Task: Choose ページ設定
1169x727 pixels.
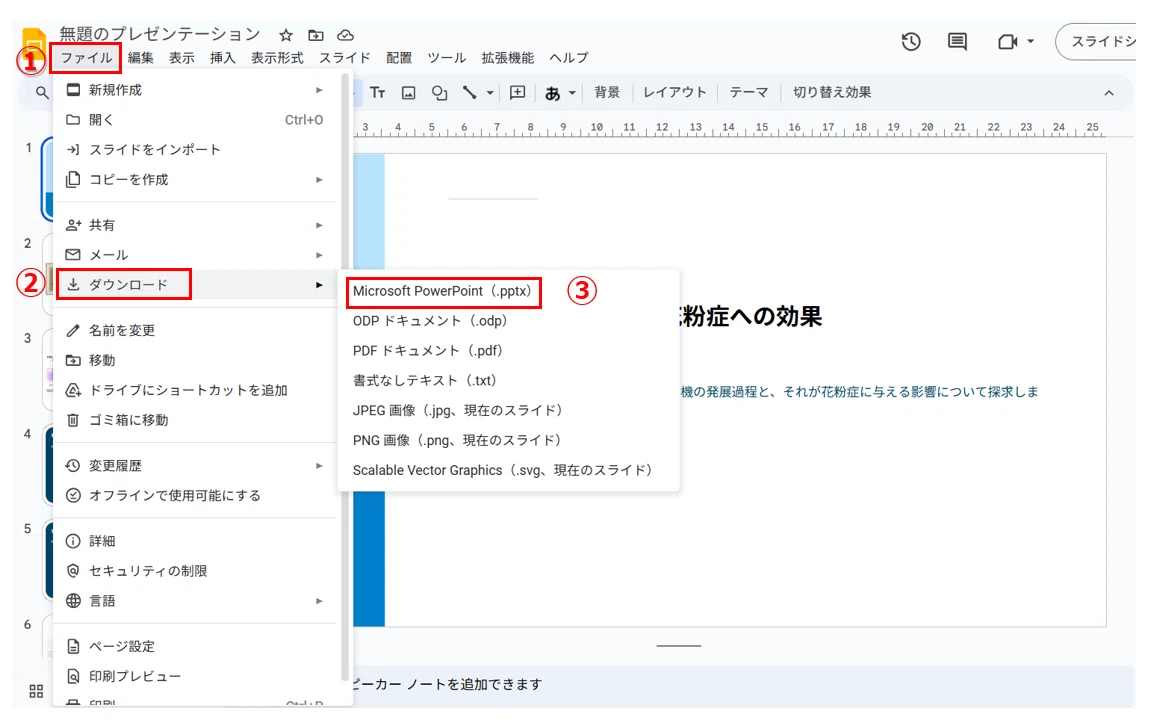Action: (197, 646)
